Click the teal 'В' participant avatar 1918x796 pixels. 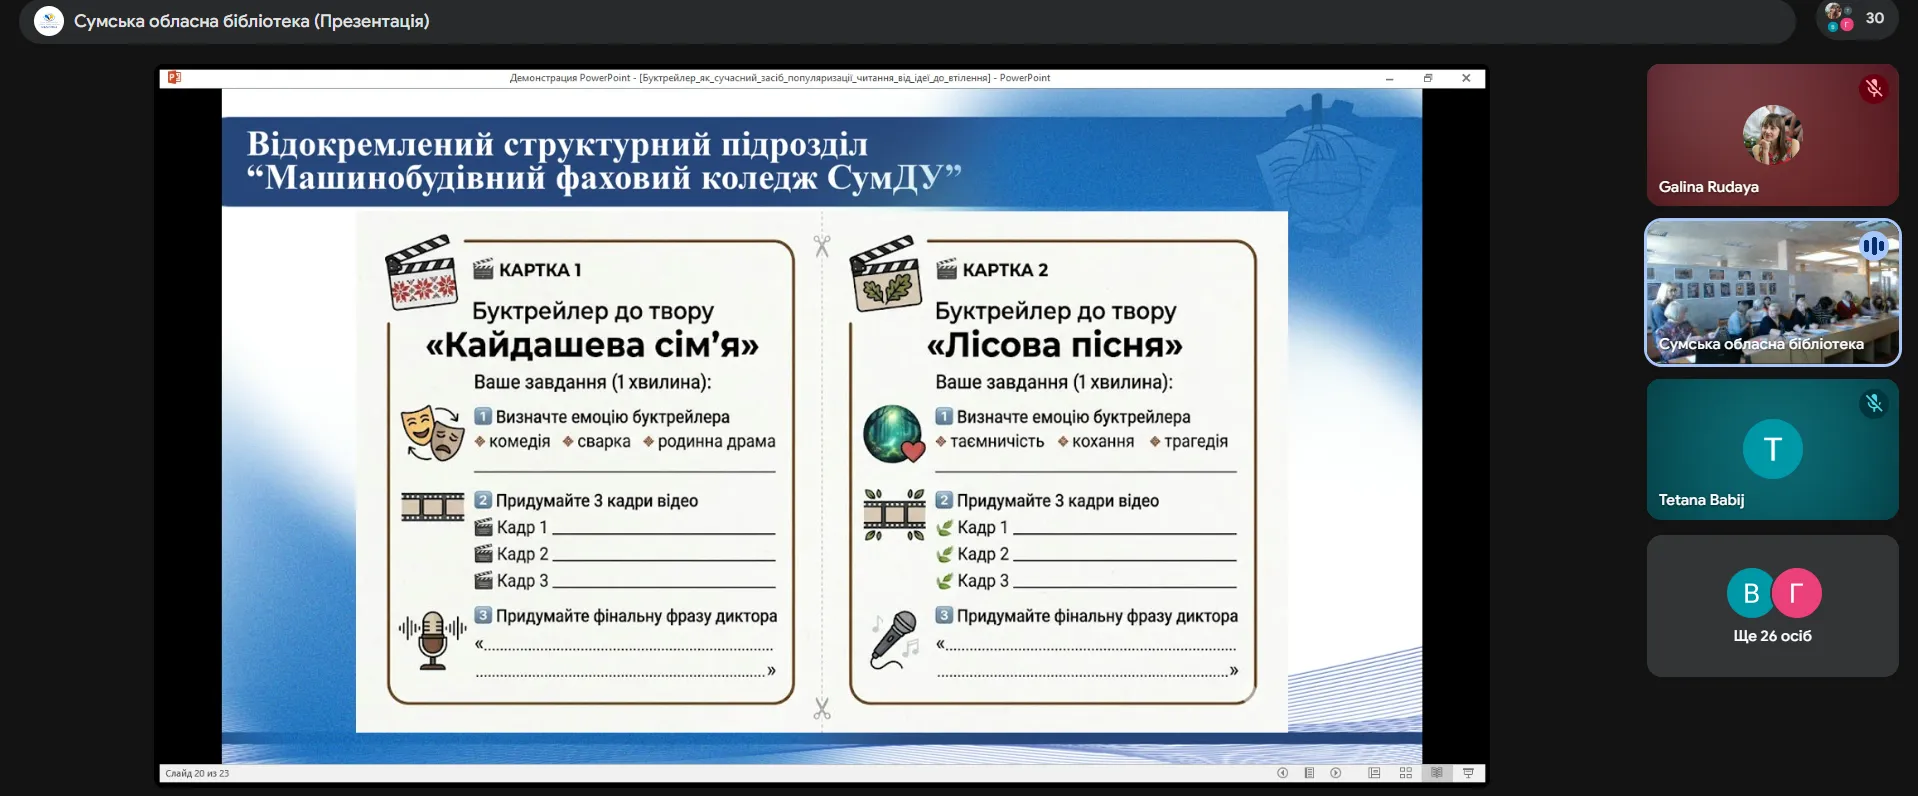point(1751,593)
